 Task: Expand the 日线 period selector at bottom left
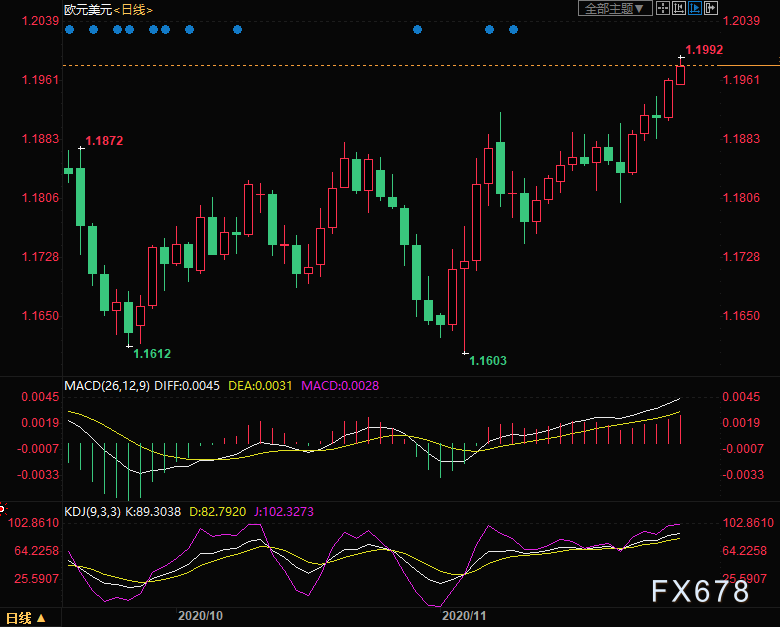point(26,618)
